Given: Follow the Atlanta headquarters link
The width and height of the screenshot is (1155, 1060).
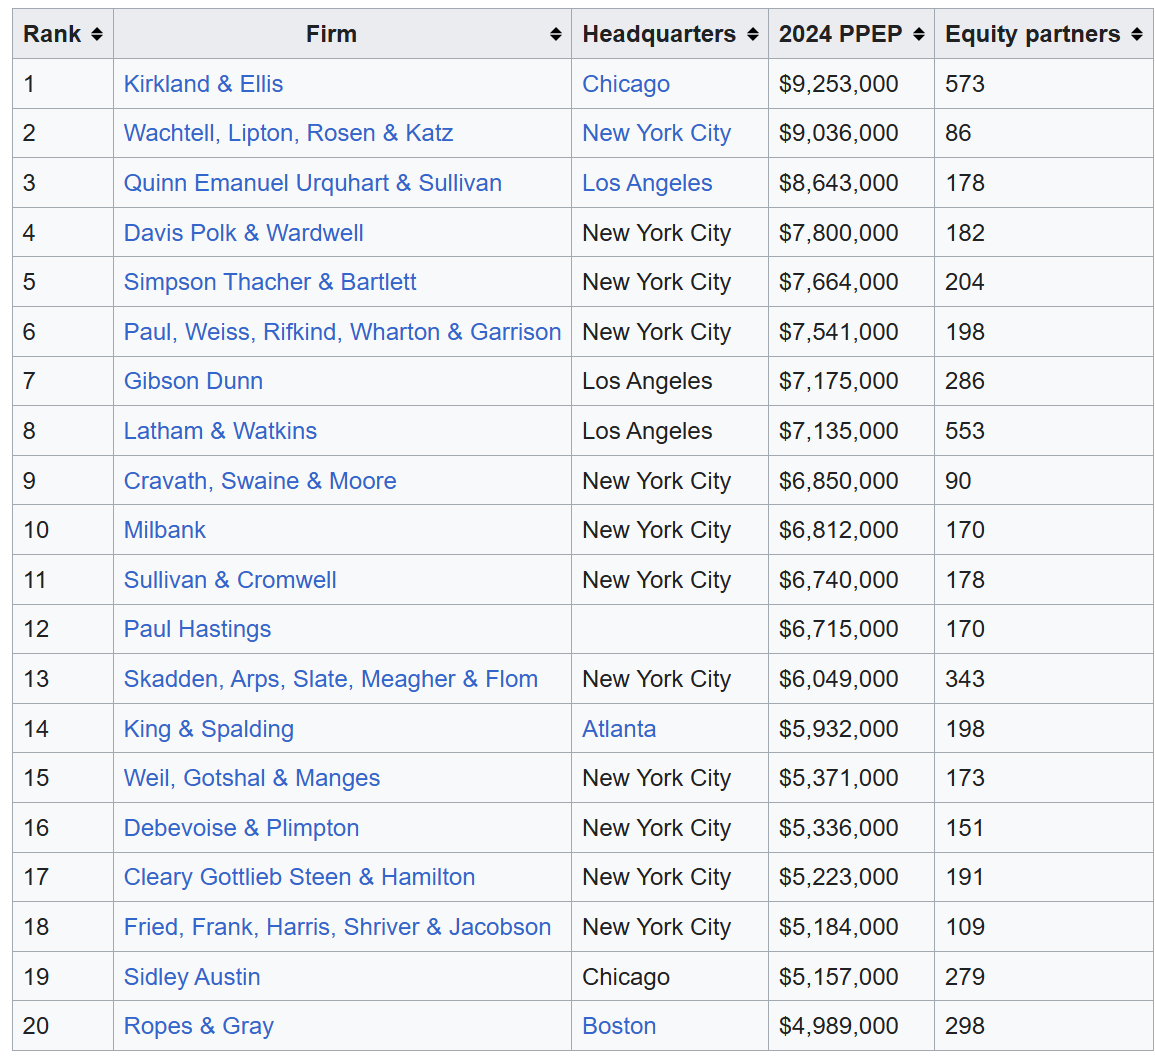Looking at the screenshot, I should (619, 729).
